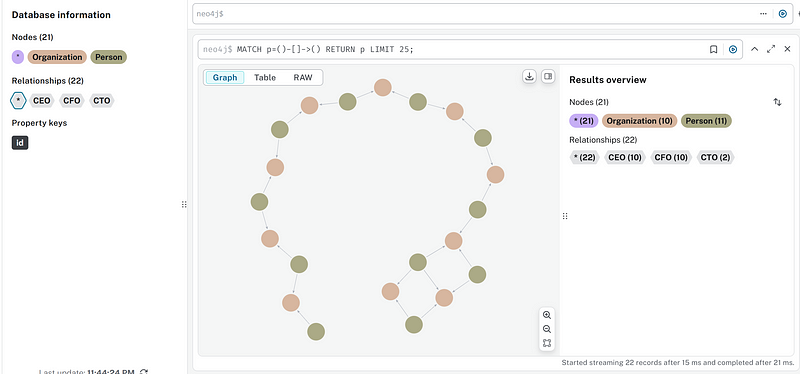Click the Person (11) badge
This screenshot has height=374, width=800.
[707, 121]
